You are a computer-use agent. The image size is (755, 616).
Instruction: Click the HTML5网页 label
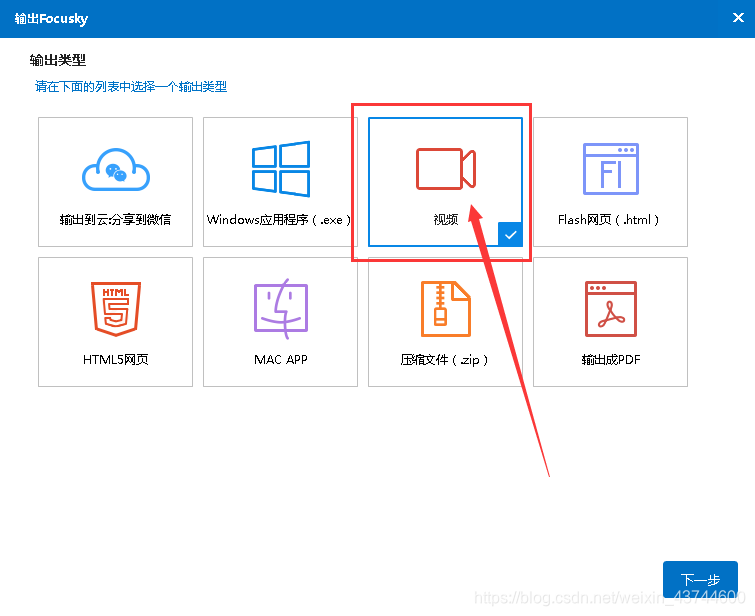(x=116, y=359)
